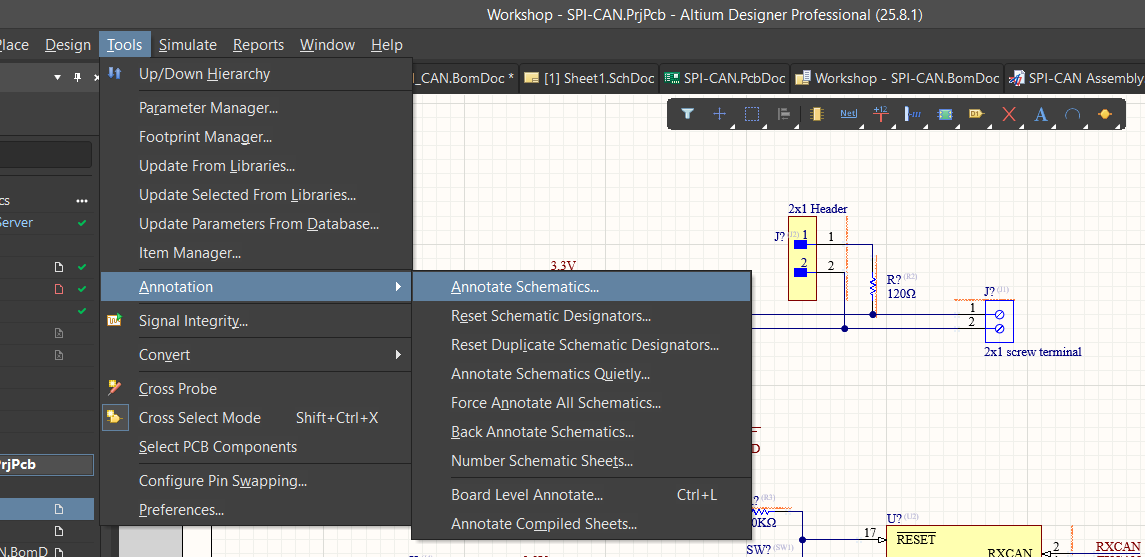This screenshot has width=1145, height=557.
Task: Select the place bus entry tool icon
Action: click(913, 114)
